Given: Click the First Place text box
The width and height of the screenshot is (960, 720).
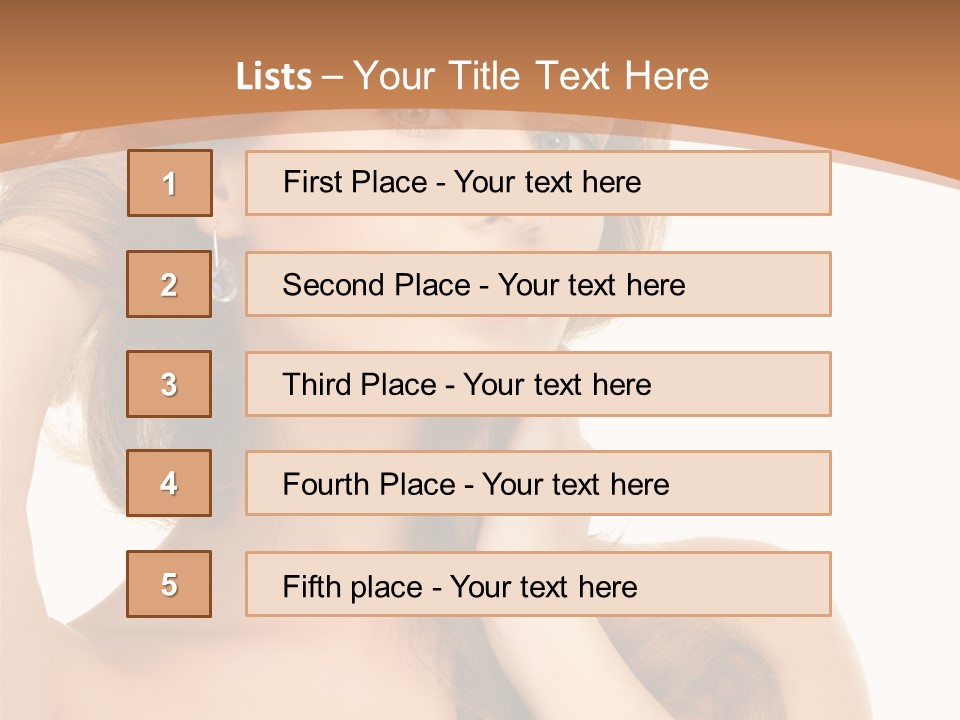Looking at the screenshot, I should [x=538, y=183].
